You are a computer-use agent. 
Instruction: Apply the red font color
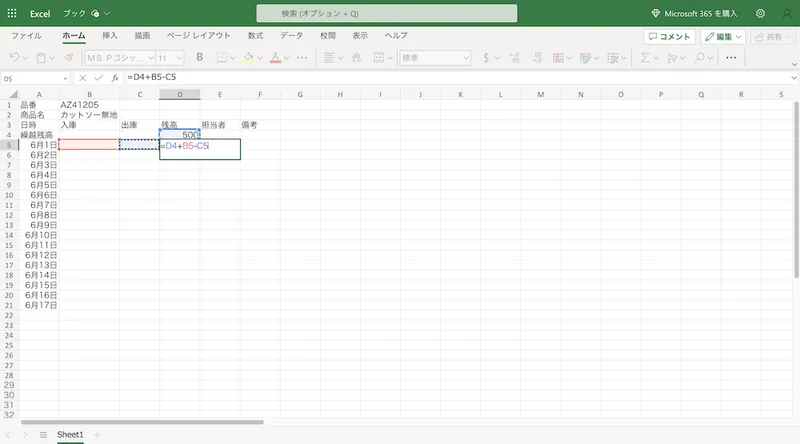276,58
